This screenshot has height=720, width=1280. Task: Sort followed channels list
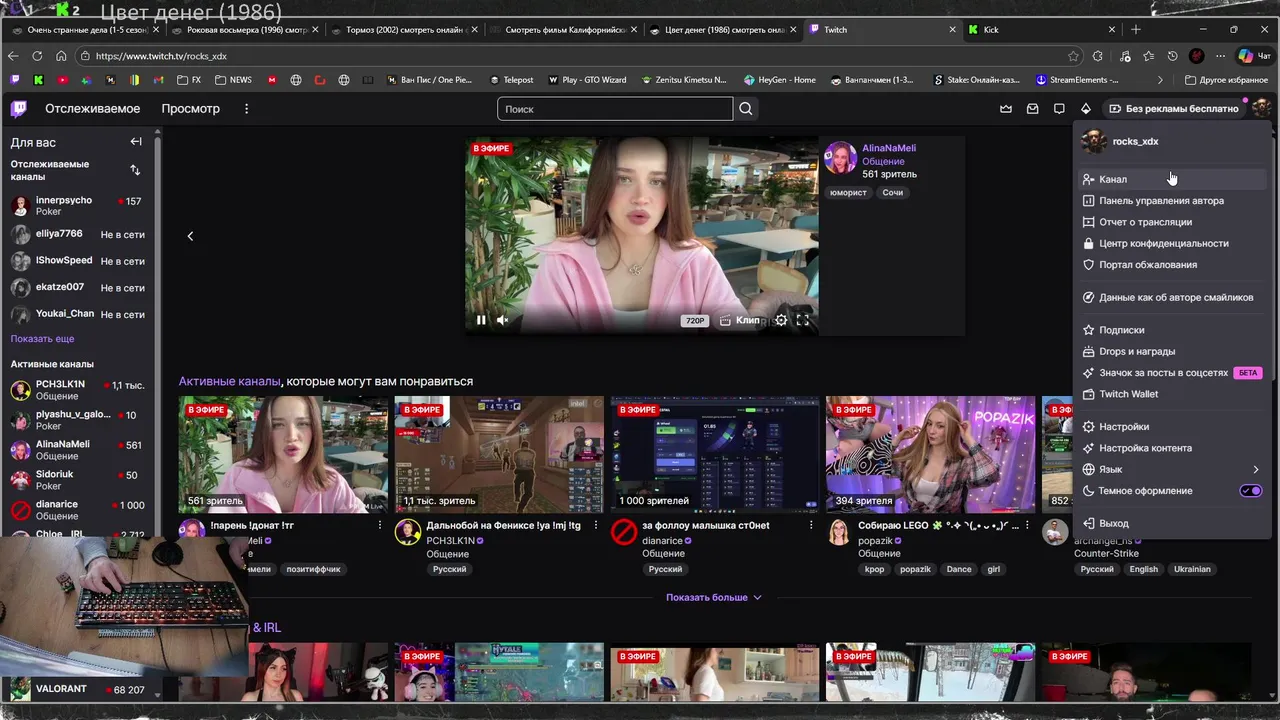pos(135,170)
